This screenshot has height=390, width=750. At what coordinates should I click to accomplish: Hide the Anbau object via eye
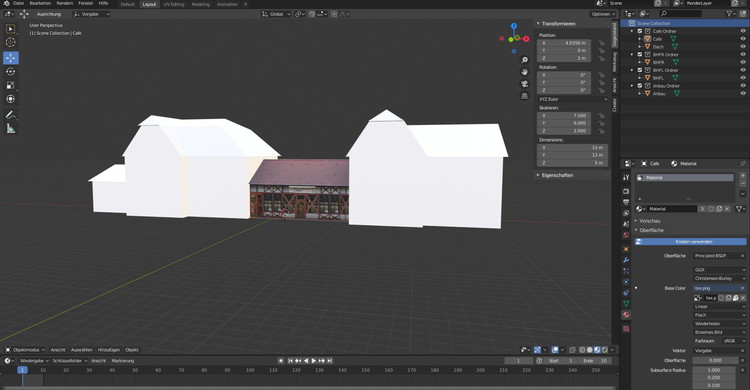pyautogui.click(x=743, y=93)
